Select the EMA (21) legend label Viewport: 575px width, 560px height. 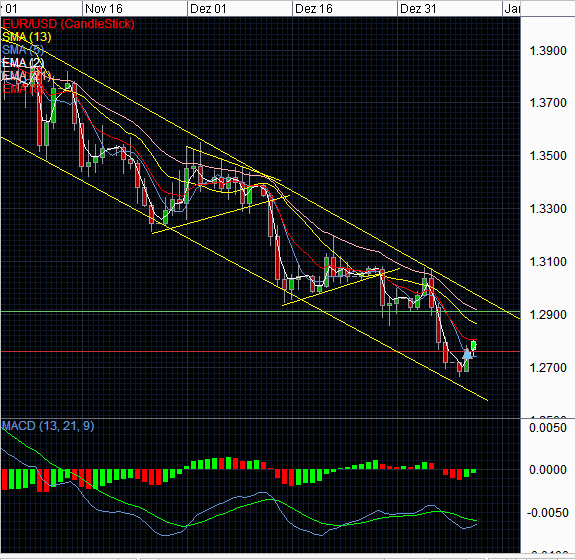coord(26,76)
